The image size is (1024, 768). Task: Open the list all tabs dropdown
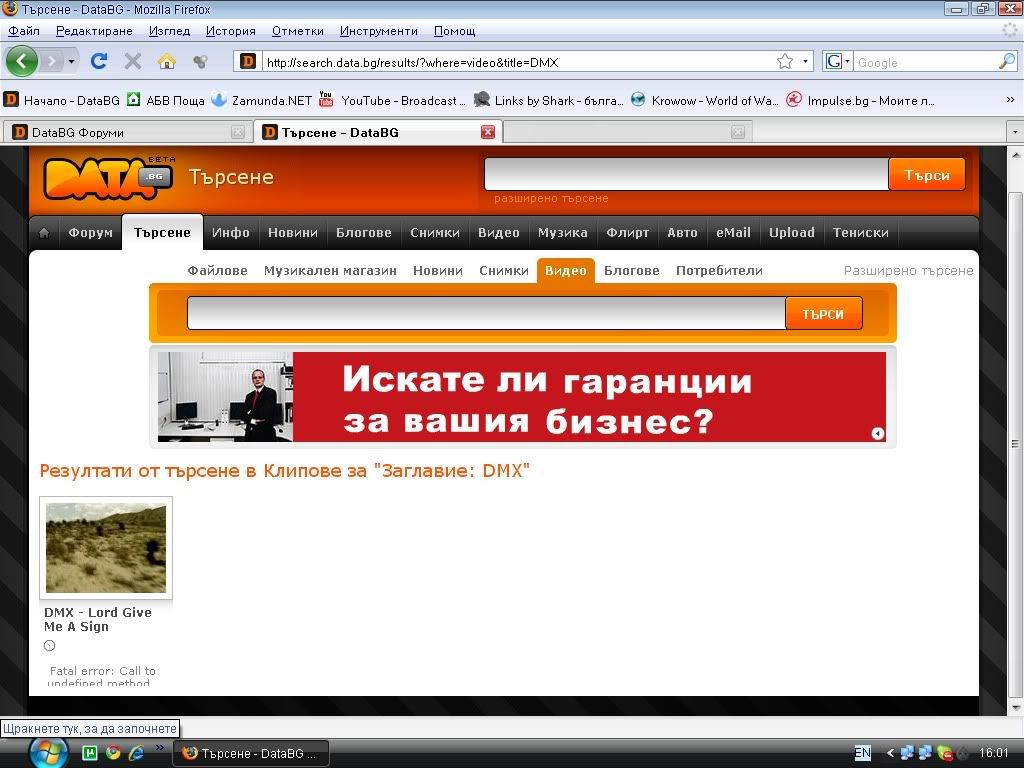pos(1014,133)
